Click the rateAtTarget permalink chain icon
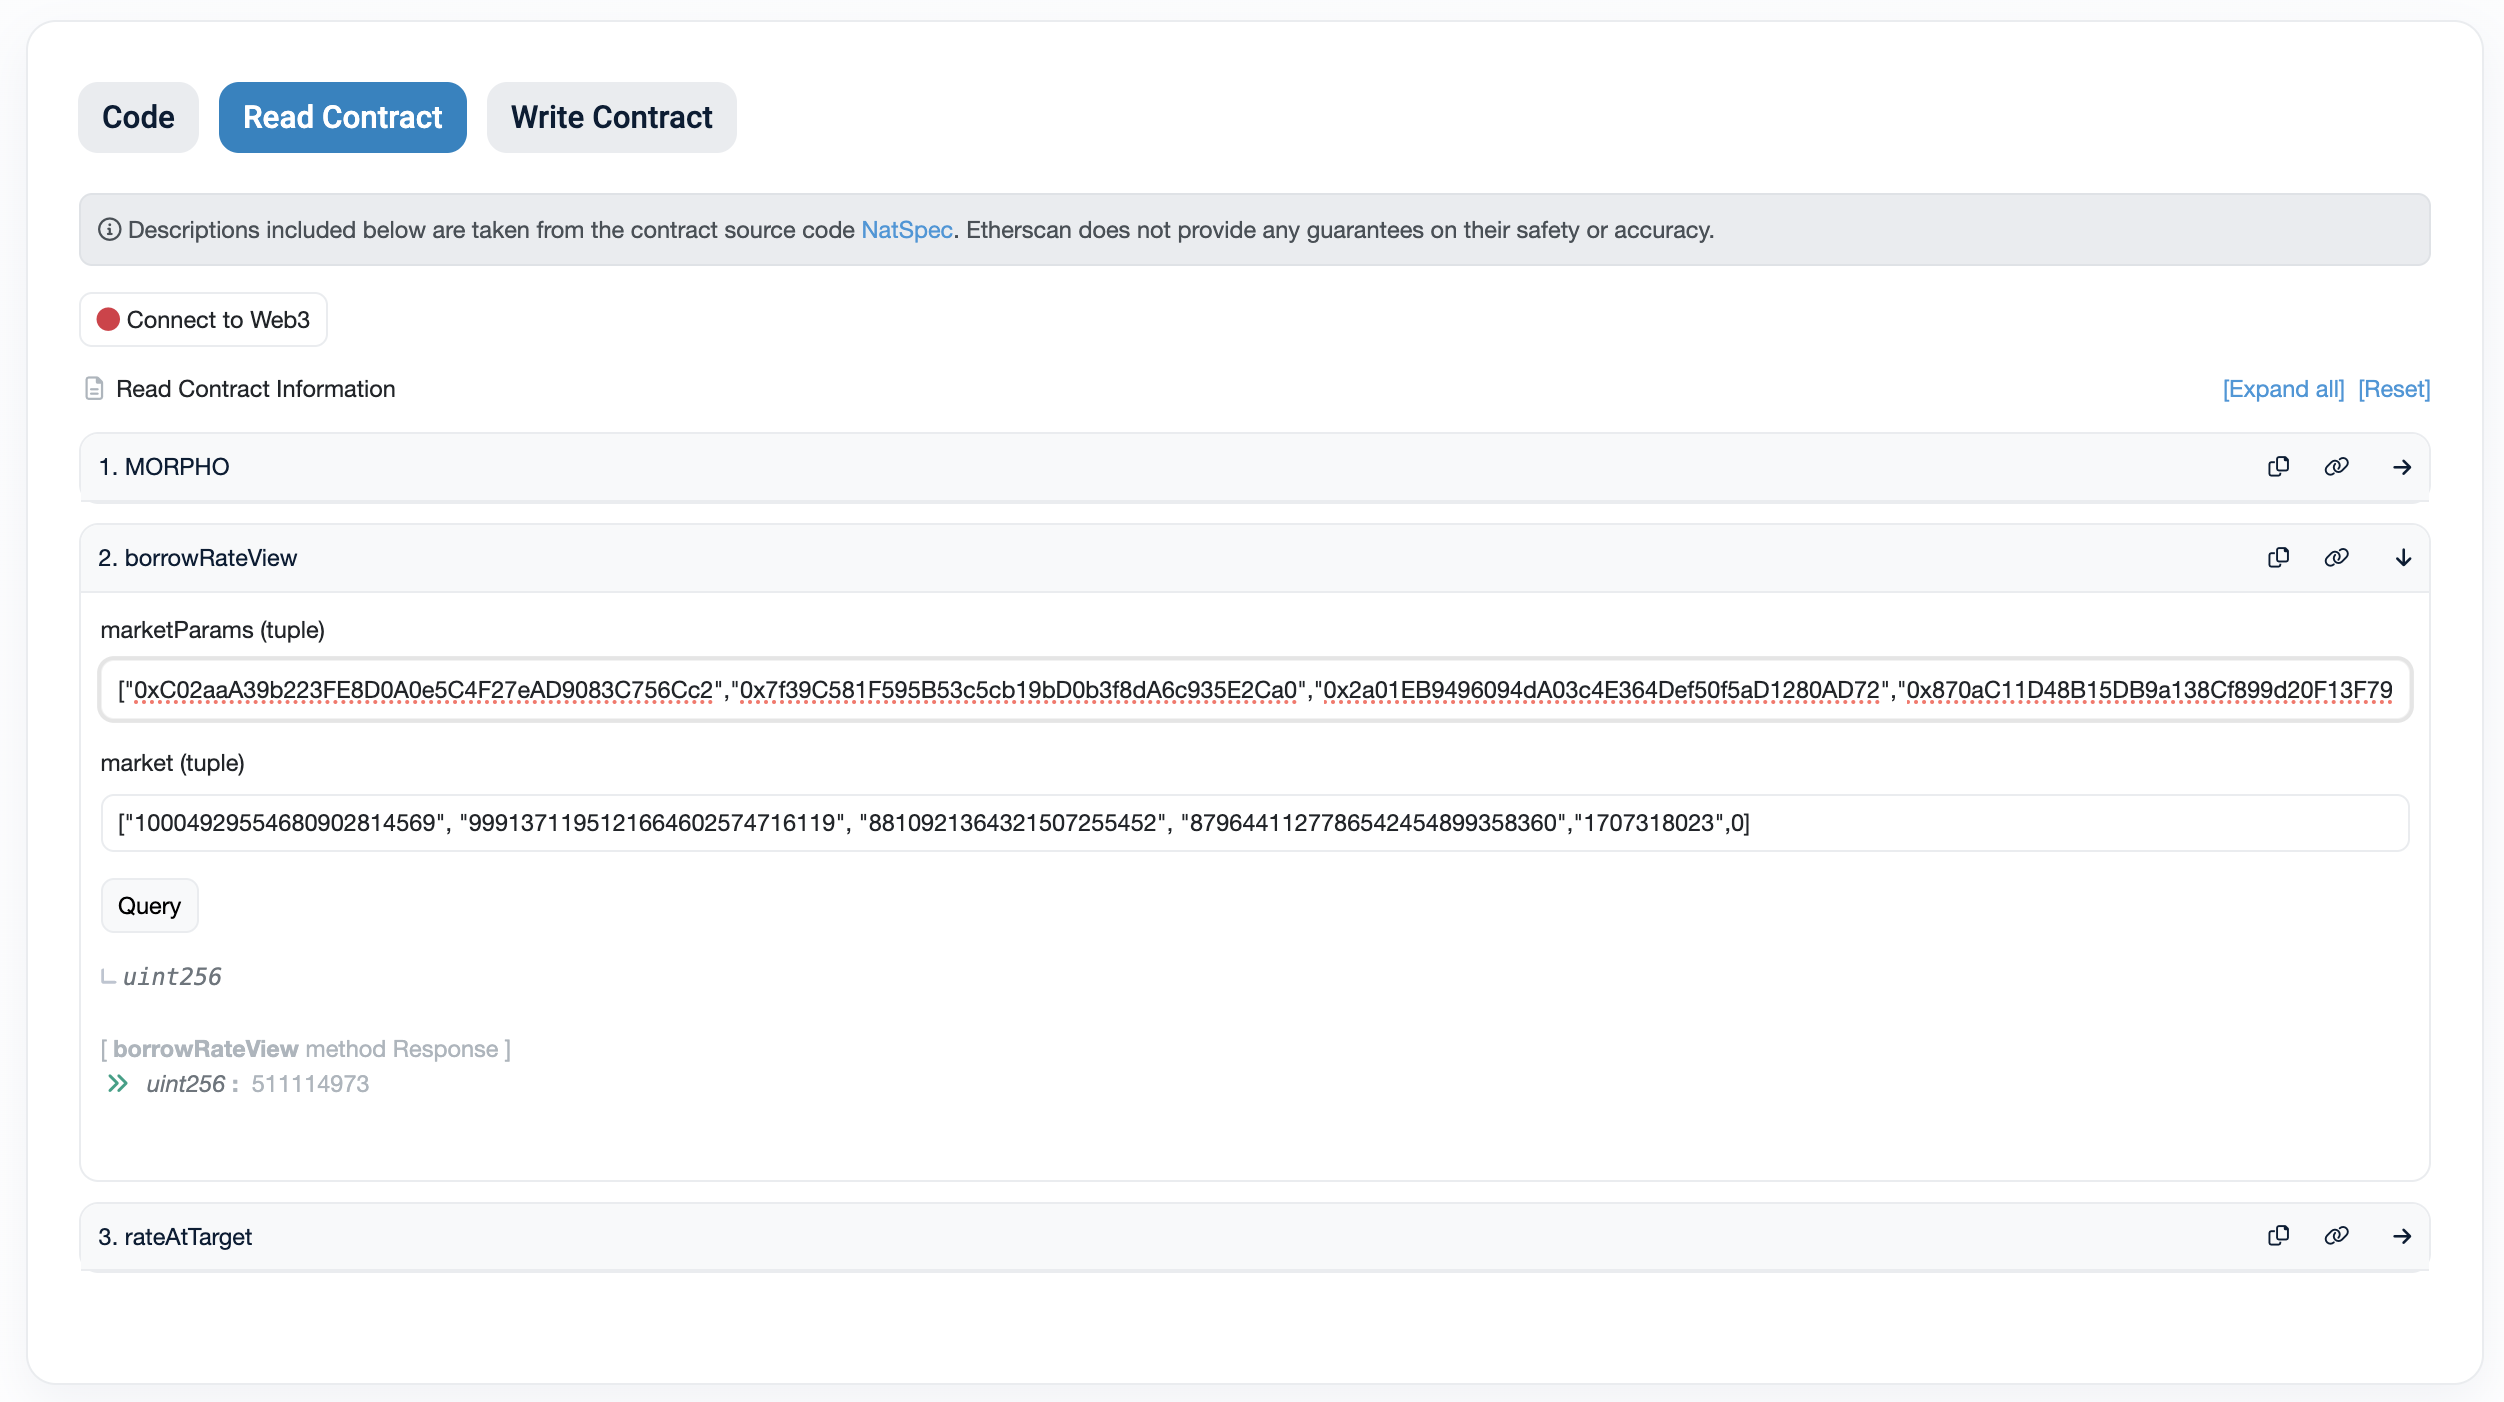This screenshot has width=2504, height=1402. click(x=2336, y=1236)
